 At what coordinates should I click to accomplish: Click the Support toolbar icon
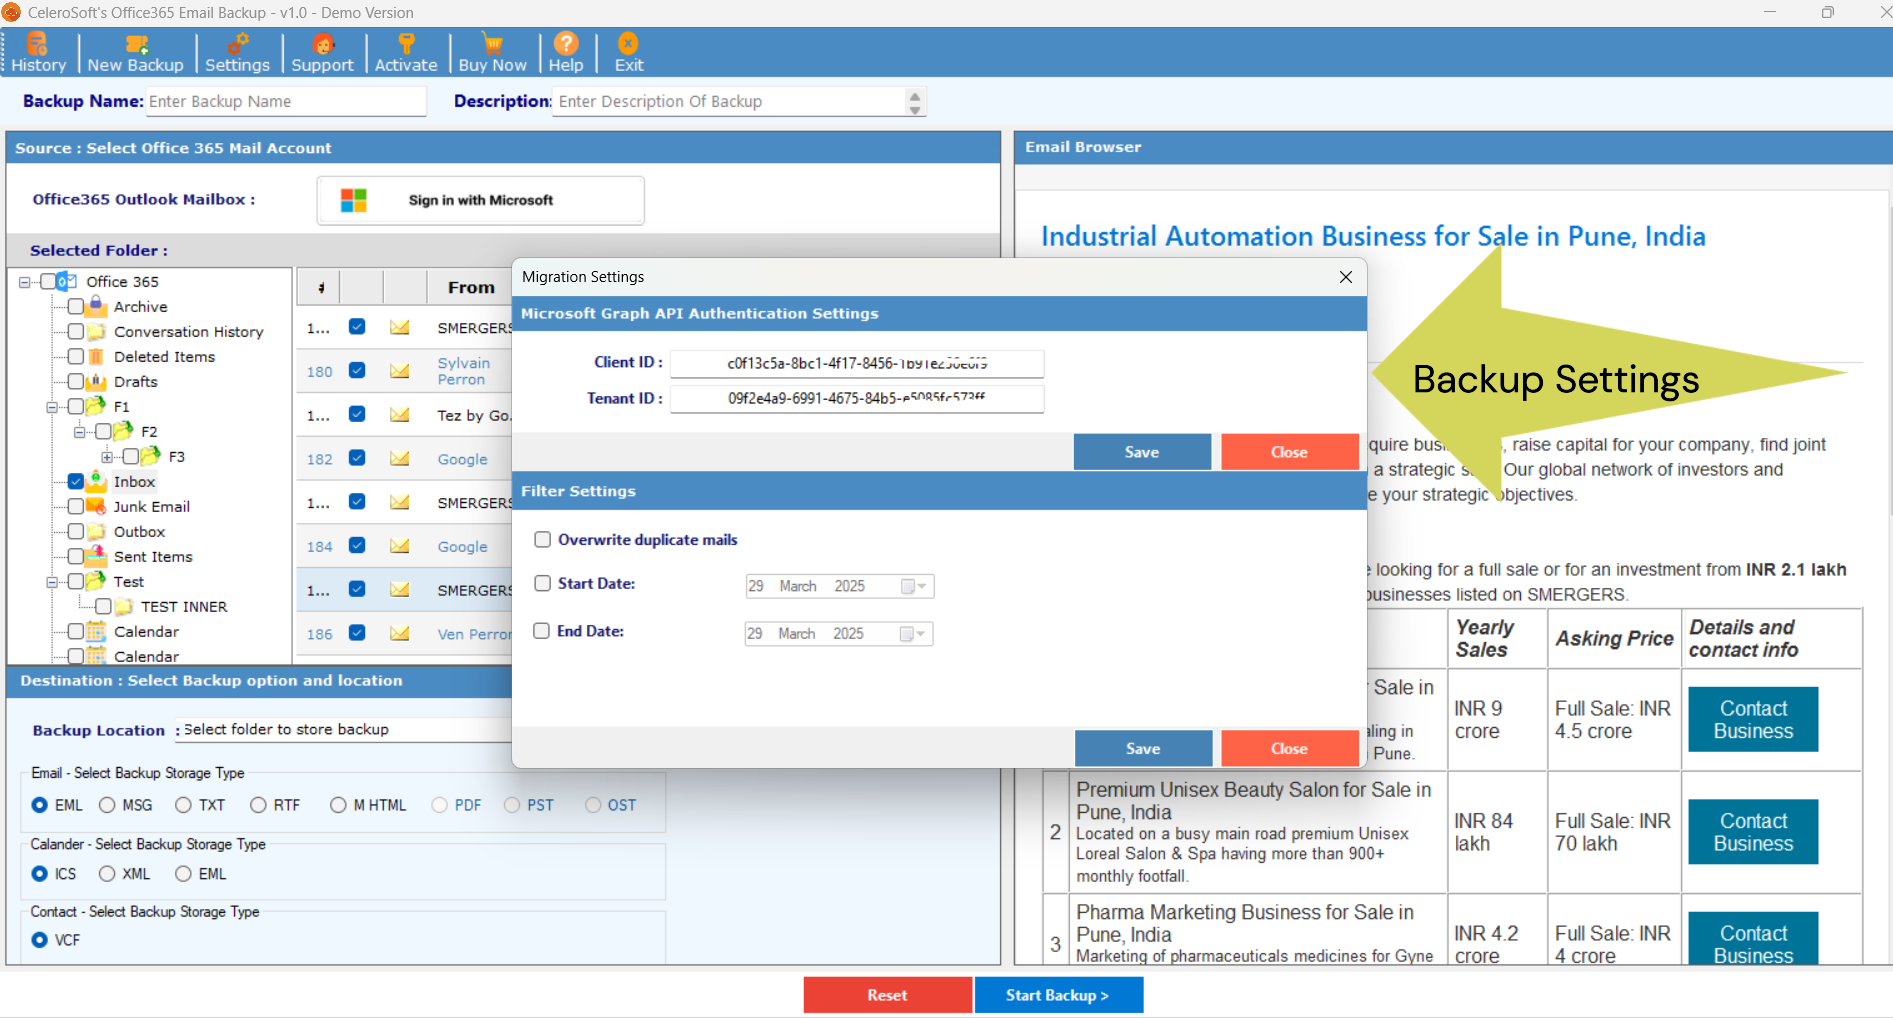pyautogui.click(x=322, y=51)
